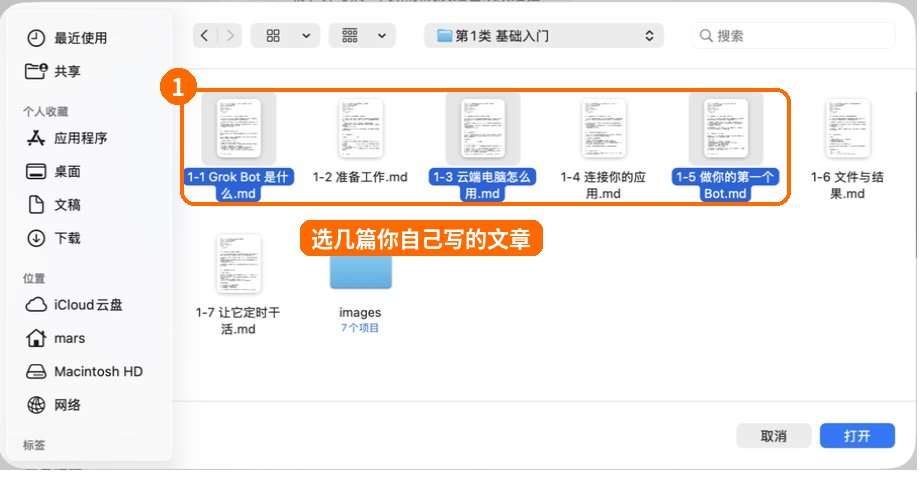919x480 pixels.
Task: Open view mode dropdown arrow
Action: 306,36
